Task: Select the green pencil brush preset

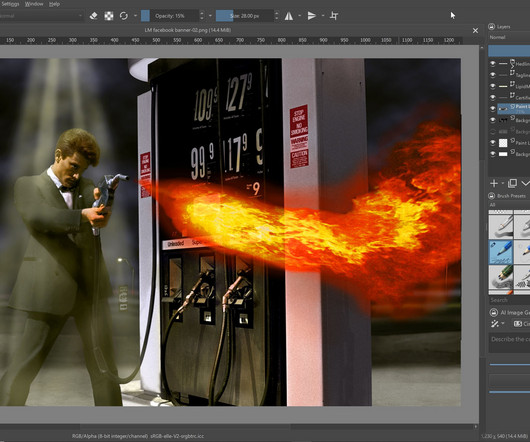Action: (x=501, y=278)
